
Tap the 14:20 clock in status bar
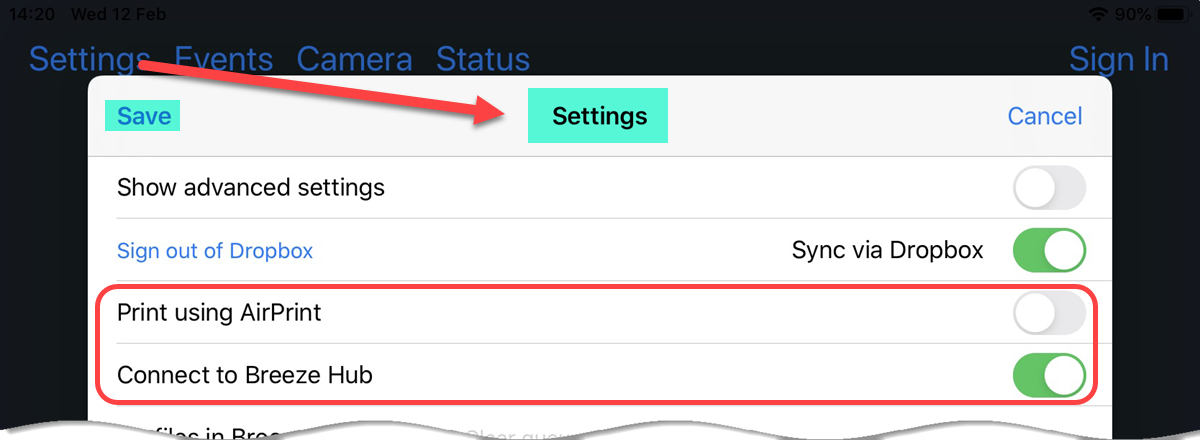tap(30, 15)
